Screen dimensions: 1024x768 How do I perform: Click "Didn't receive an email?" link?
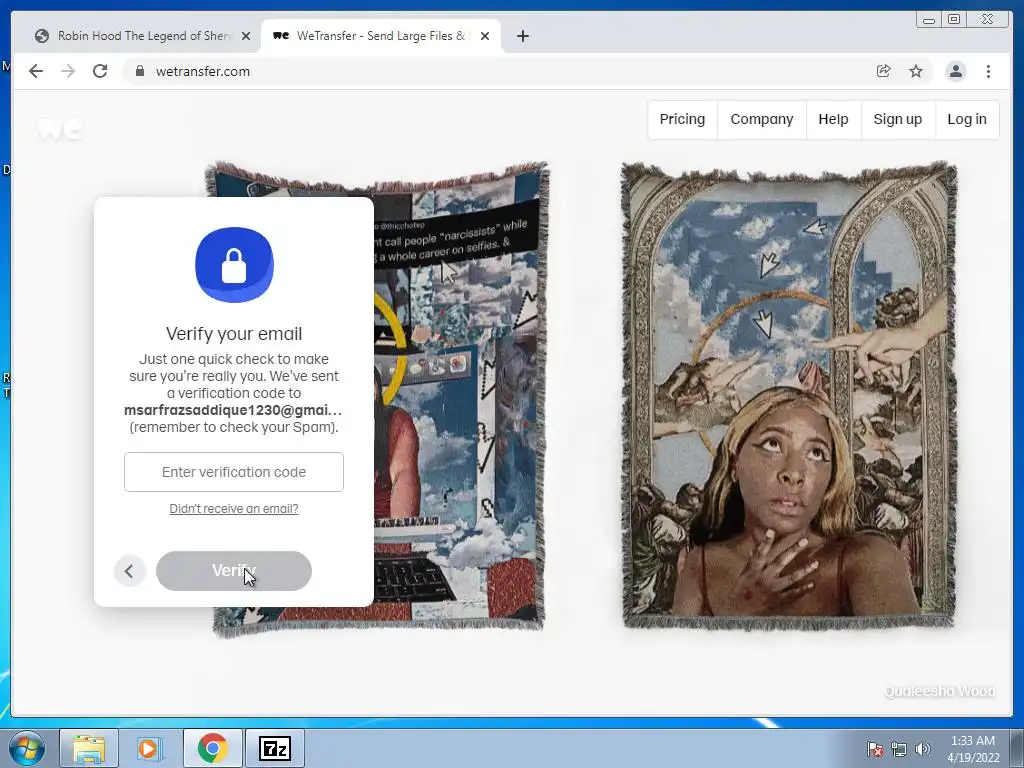[x=234, y=508]
